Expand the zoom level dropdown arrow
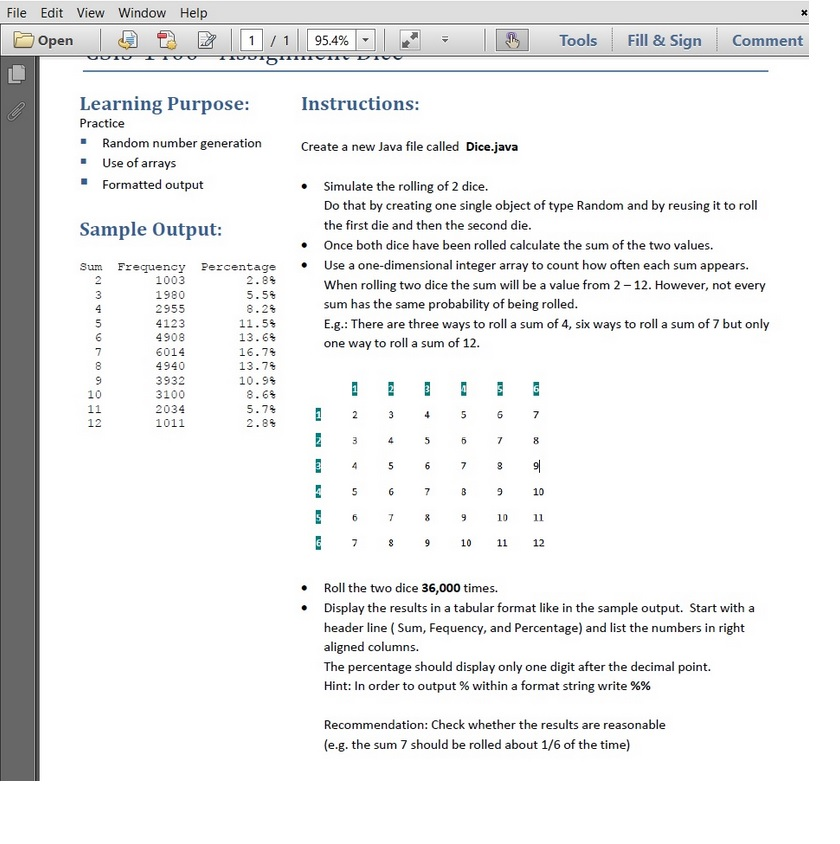This screenshot has width=840, height=844. (365, 40)
